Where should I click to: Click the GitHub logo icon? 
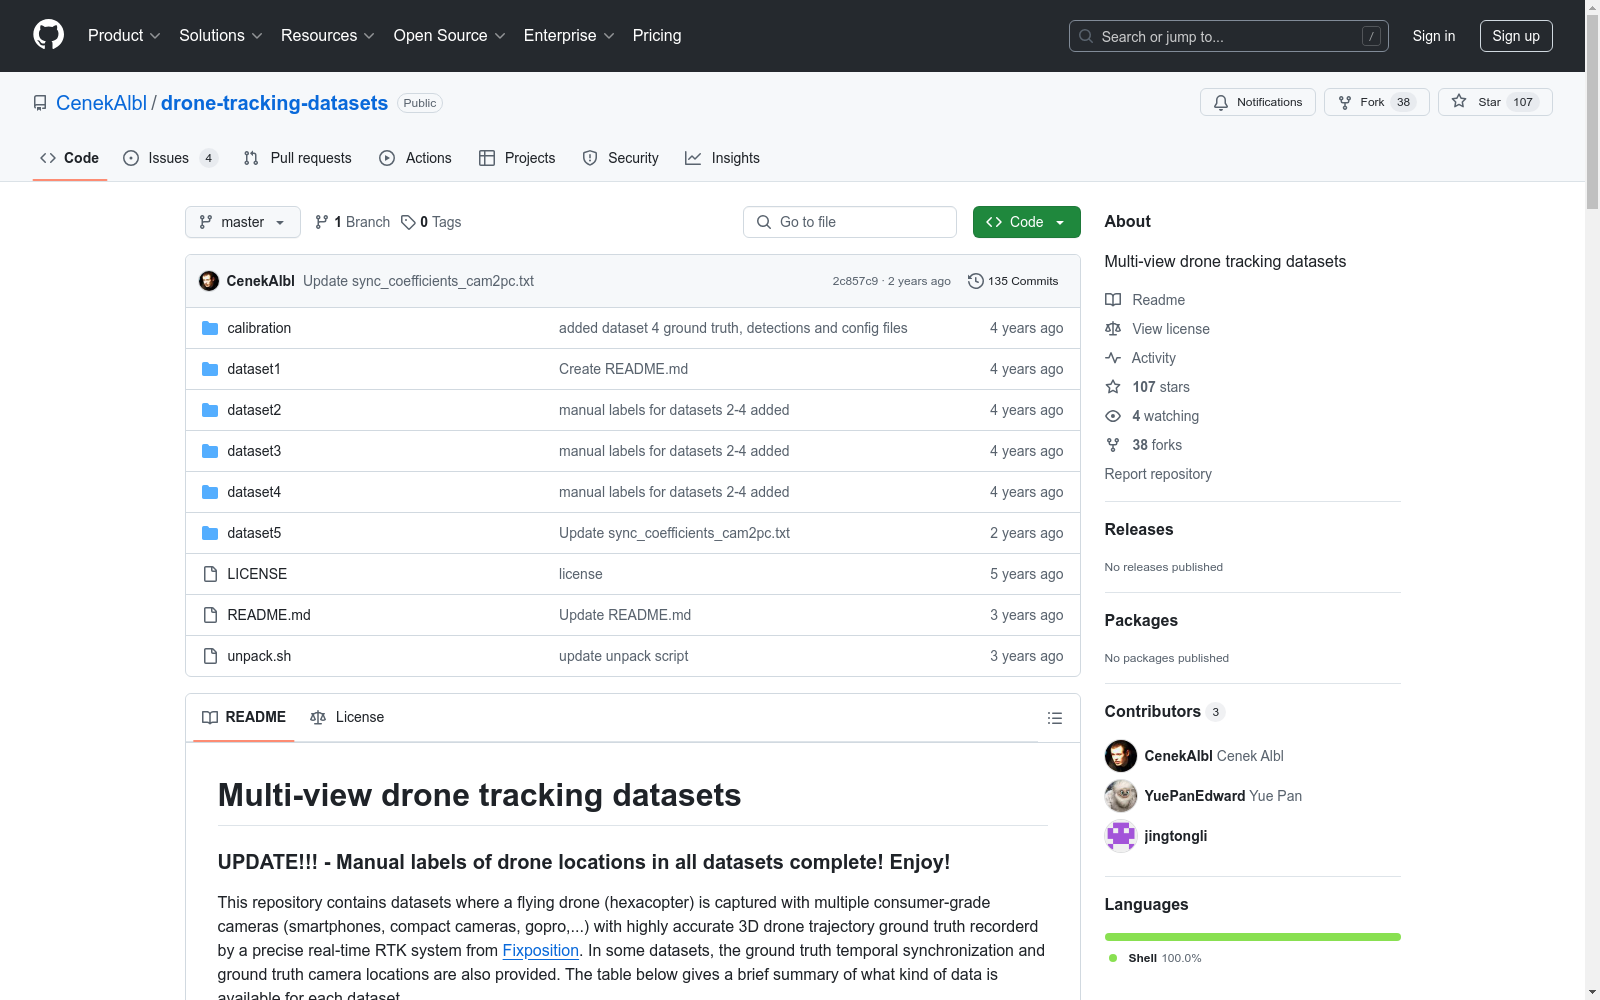click(x=48, y=35)
